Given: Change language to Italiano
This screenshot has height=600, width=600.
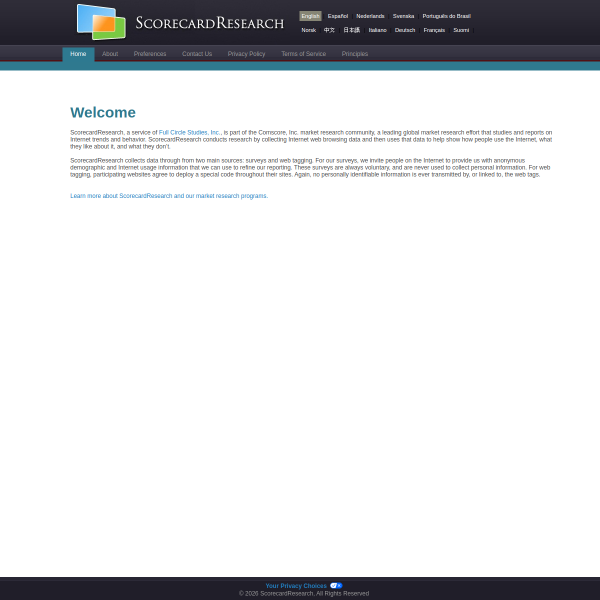Looking at the screenshot, I should pyautogui.click(x=377, y=30).
